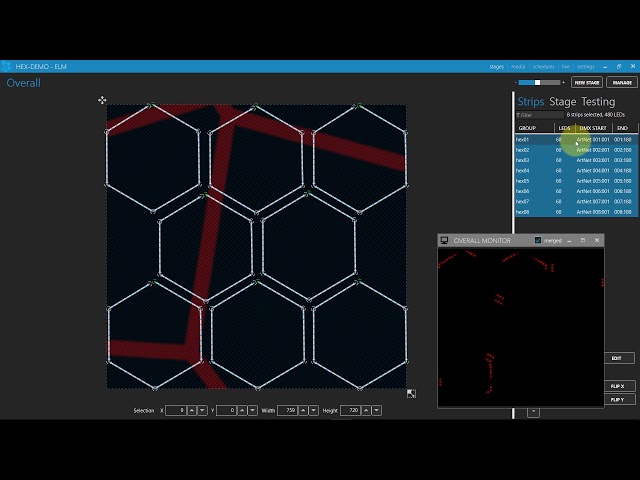Select the hex06 strip row

tap(576, 191)
